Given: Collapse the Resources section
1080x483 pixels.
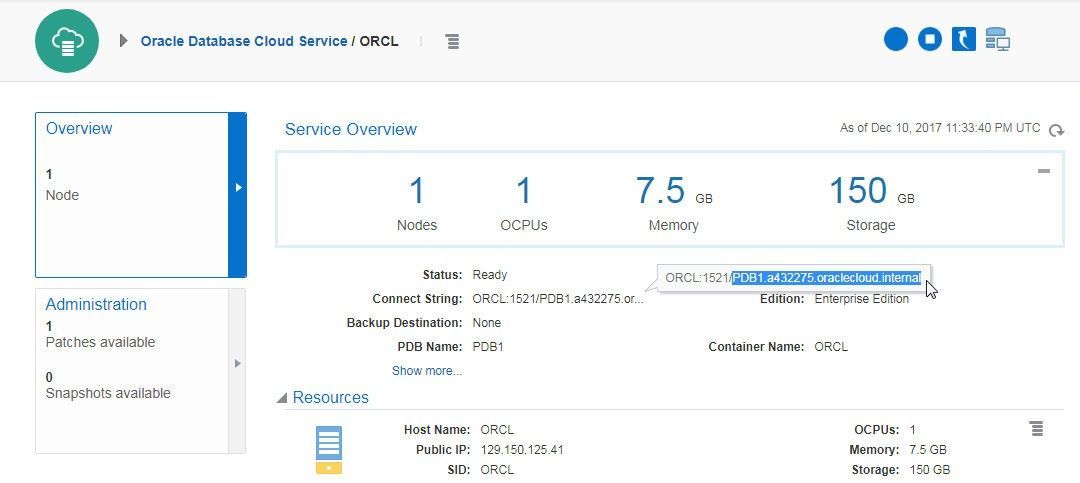Looking at the screenshot, I should tap(282, 398).
